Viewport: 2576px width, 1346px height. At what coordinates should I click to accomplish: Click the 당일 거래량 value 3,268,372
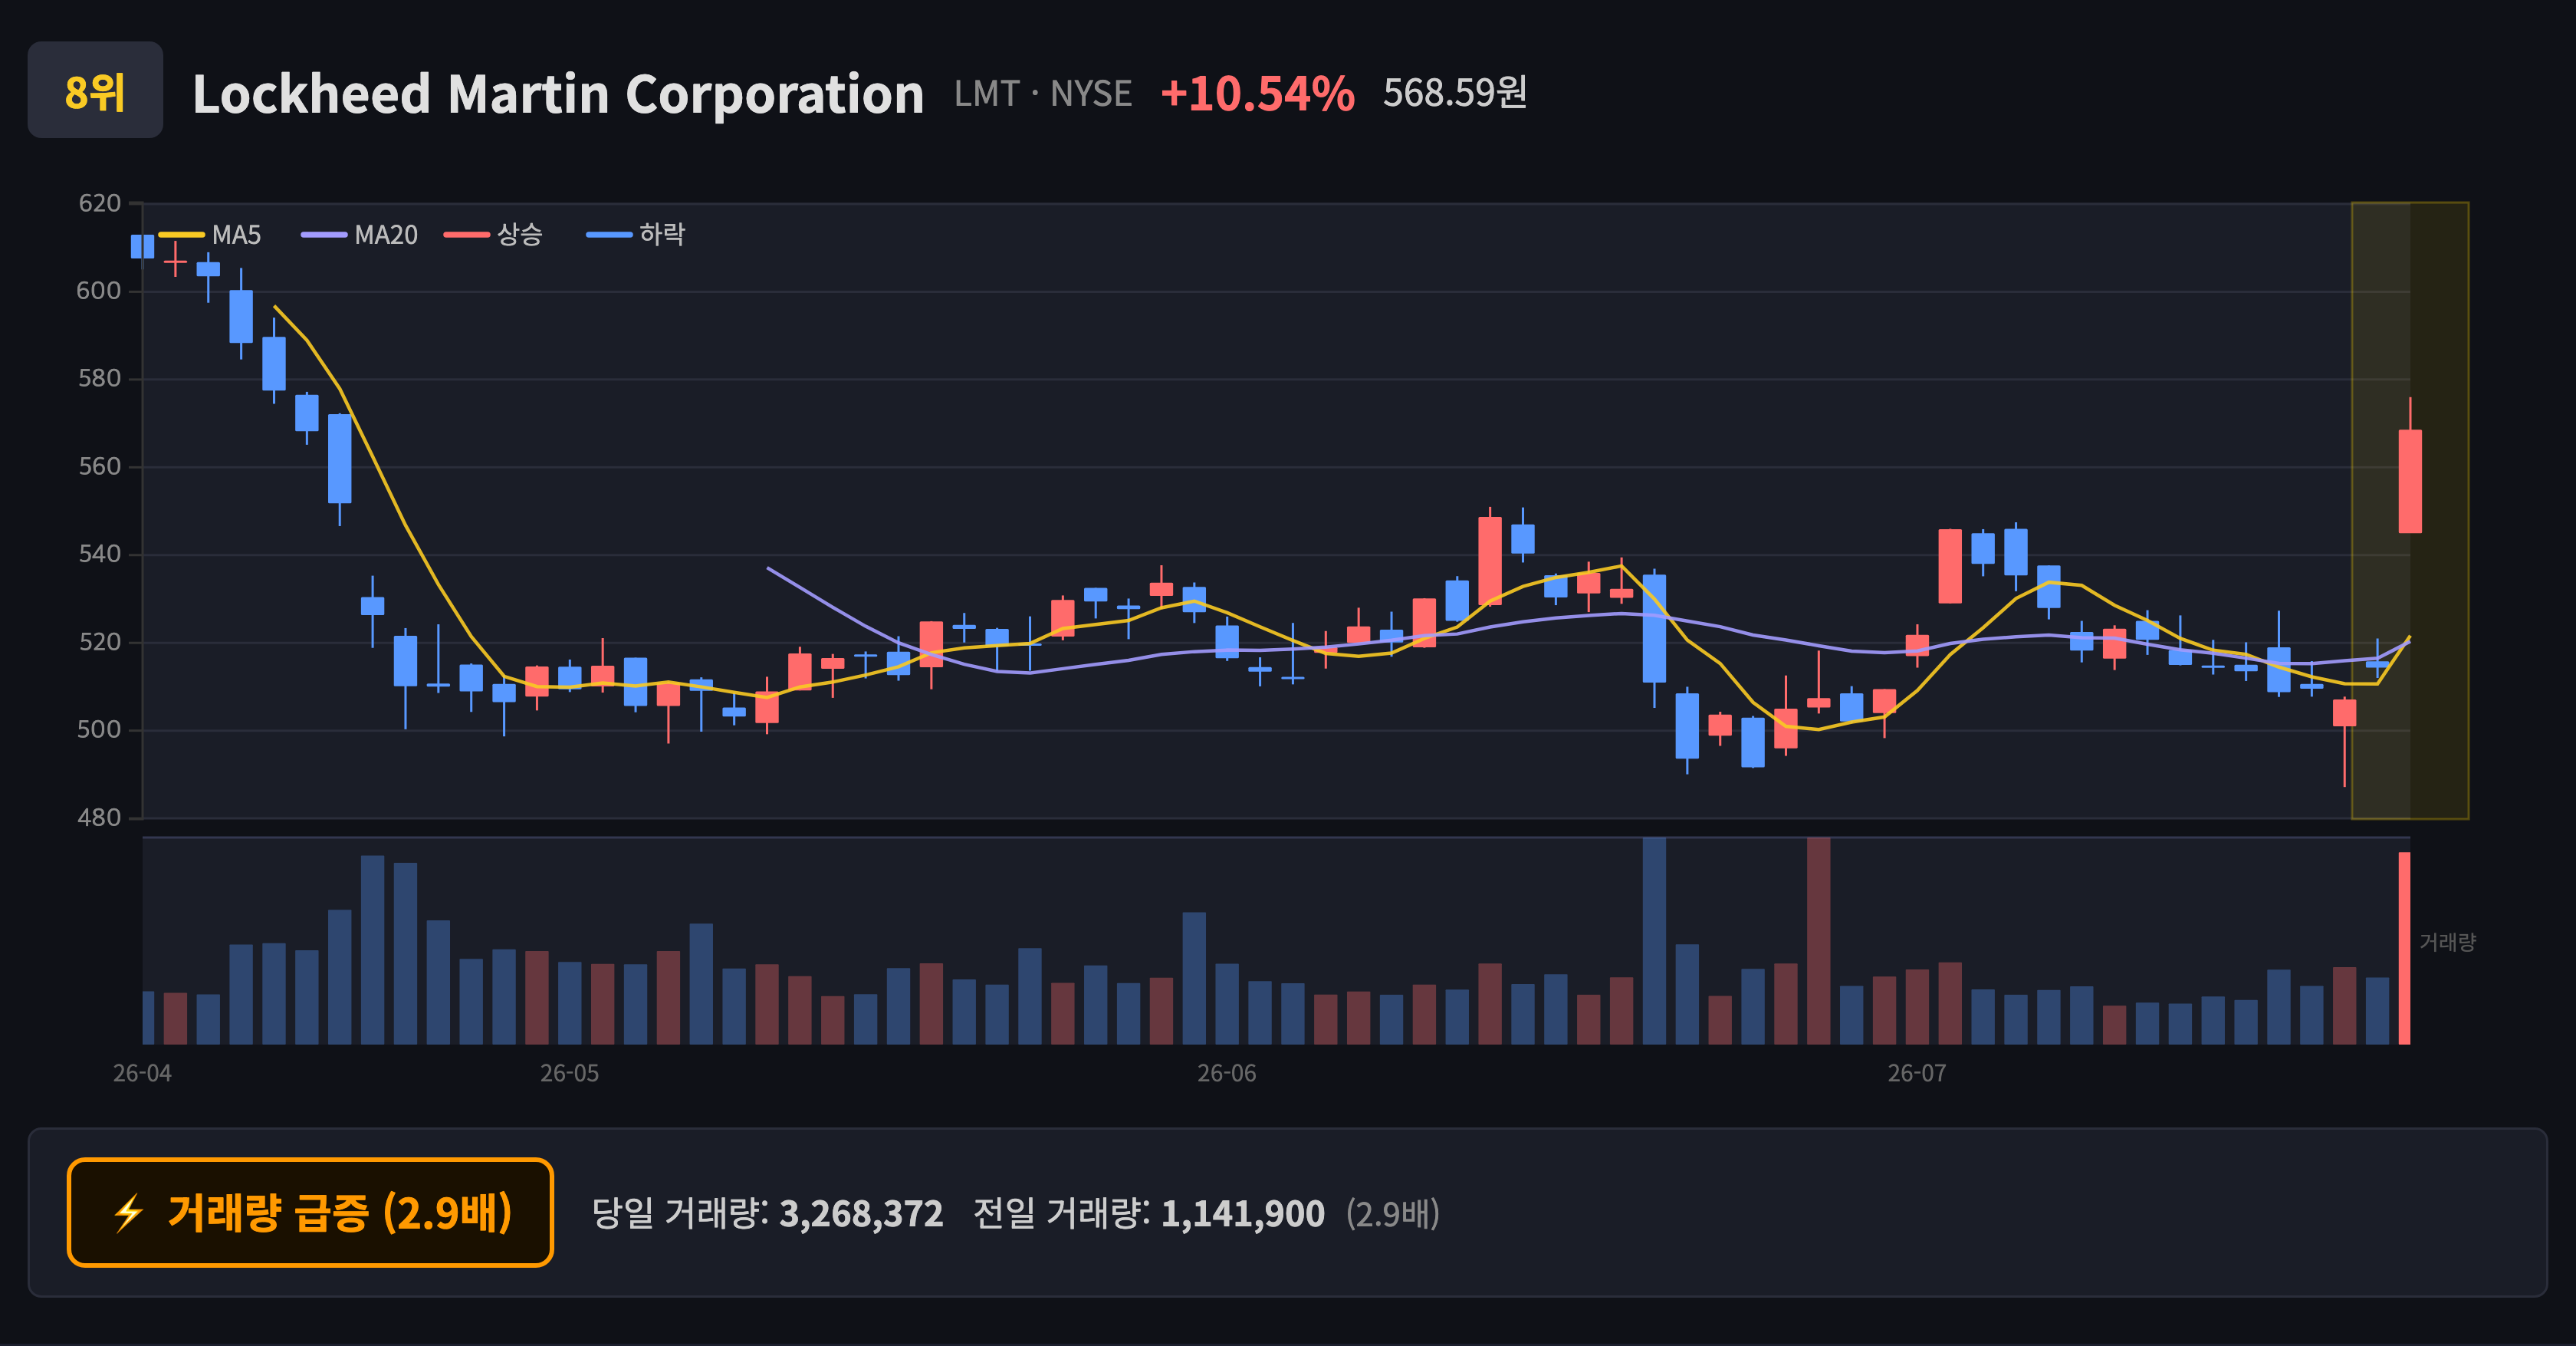click(861, 1214)
